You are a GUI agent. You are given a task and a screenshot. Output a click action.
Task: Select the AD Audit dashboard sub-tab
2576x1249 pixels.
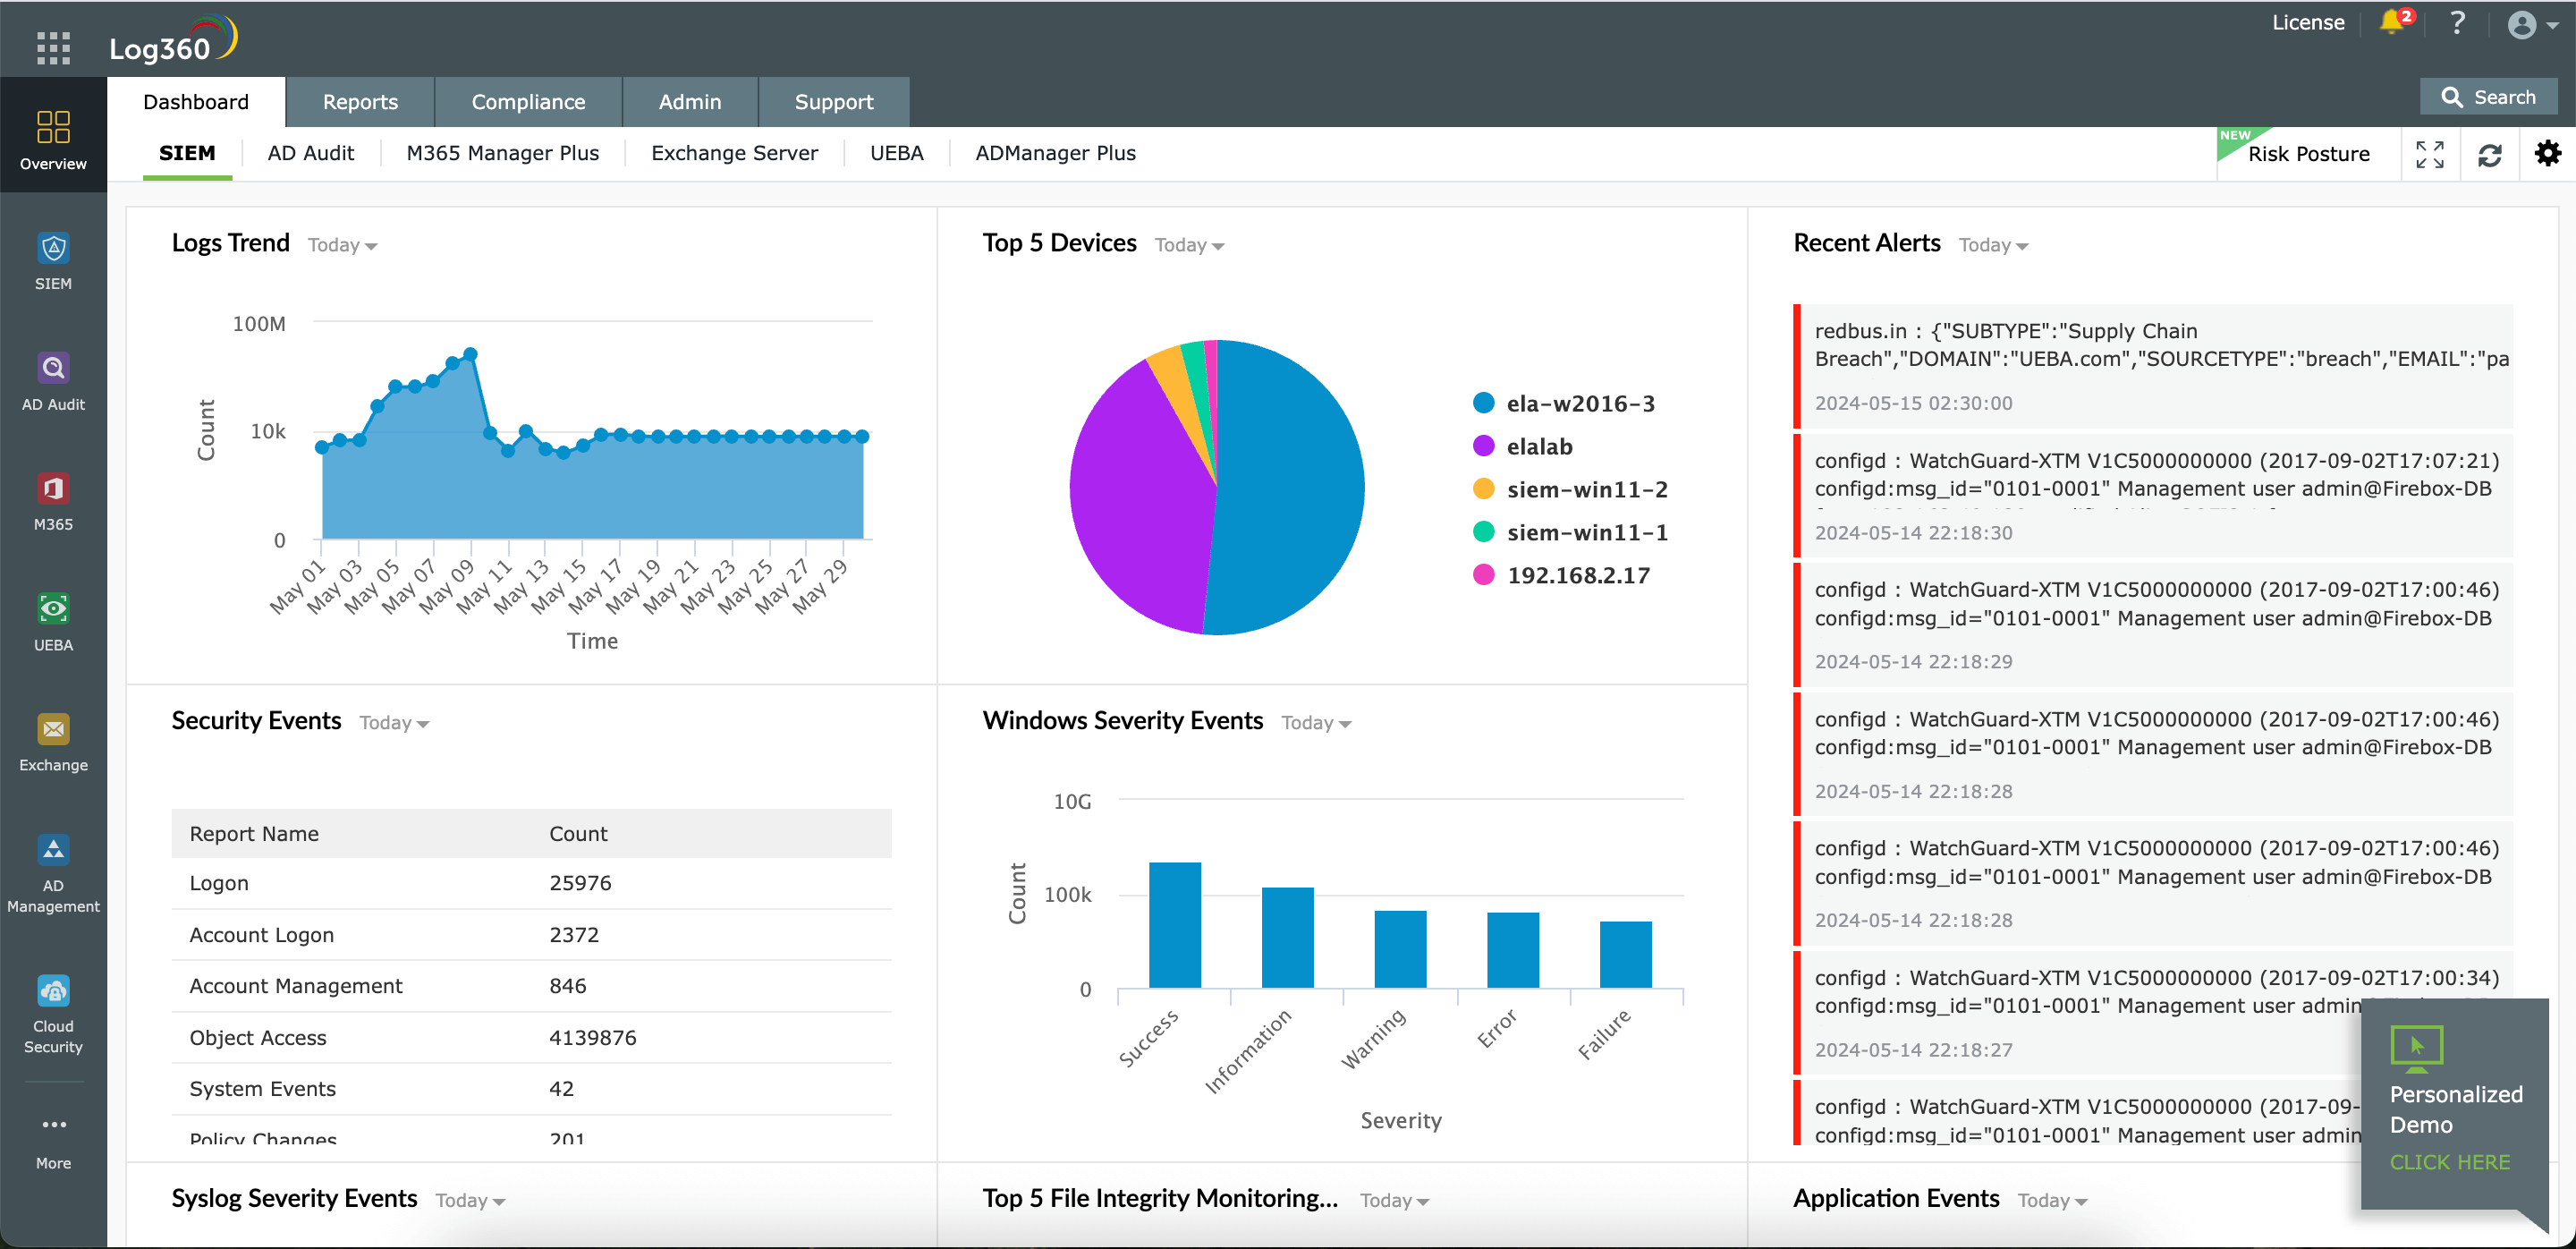coord(310,153)
